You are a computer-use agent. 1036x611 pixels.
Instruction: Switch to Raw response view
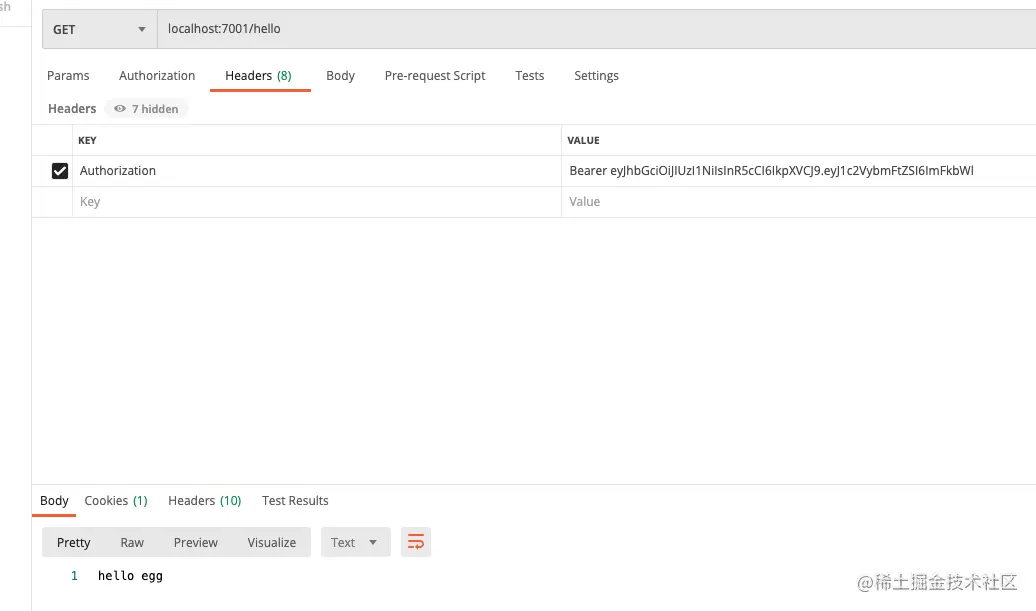(131, 542)
